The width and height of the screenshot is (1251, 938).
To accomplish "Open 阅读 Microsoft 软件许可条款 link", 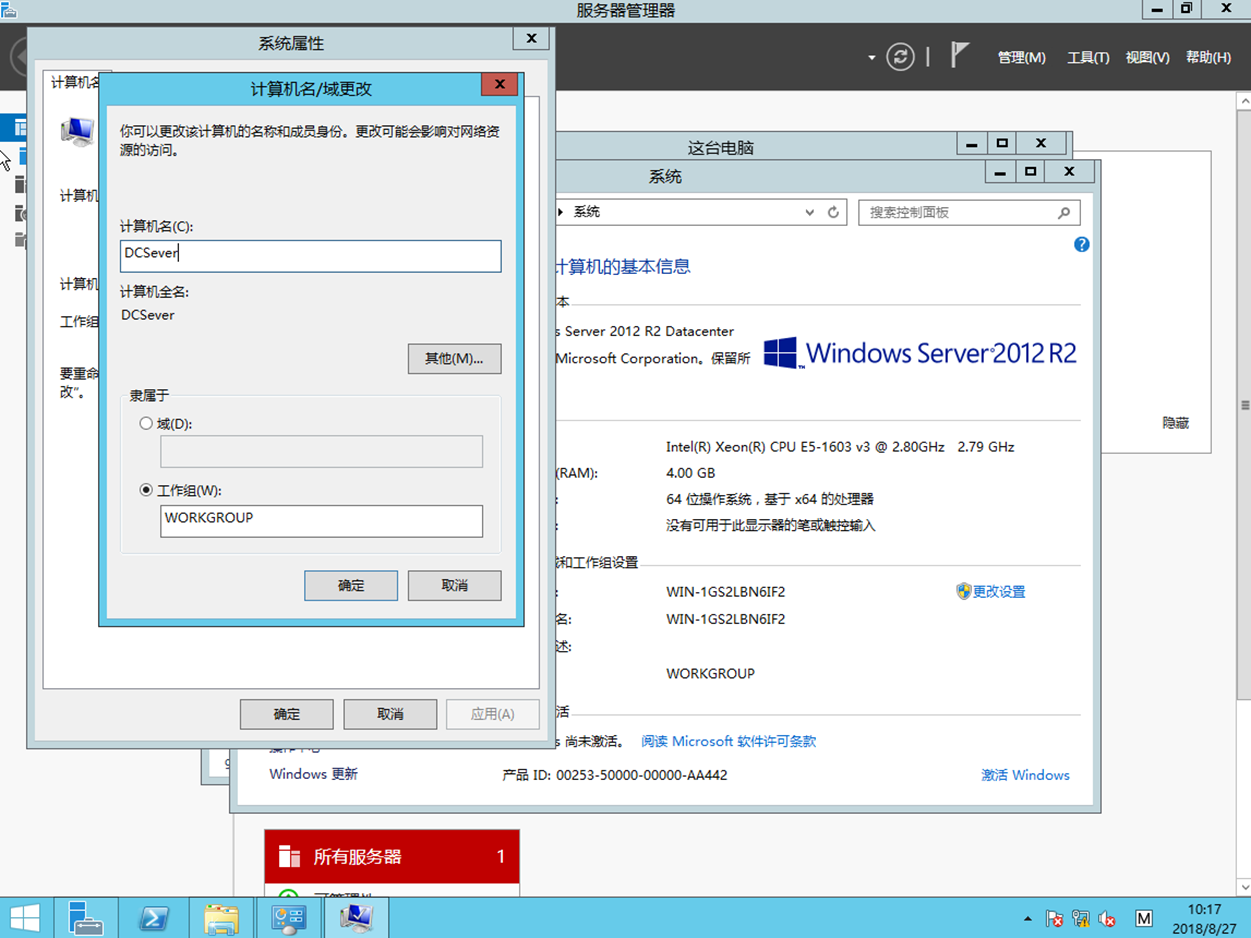I will click(728, 742).
